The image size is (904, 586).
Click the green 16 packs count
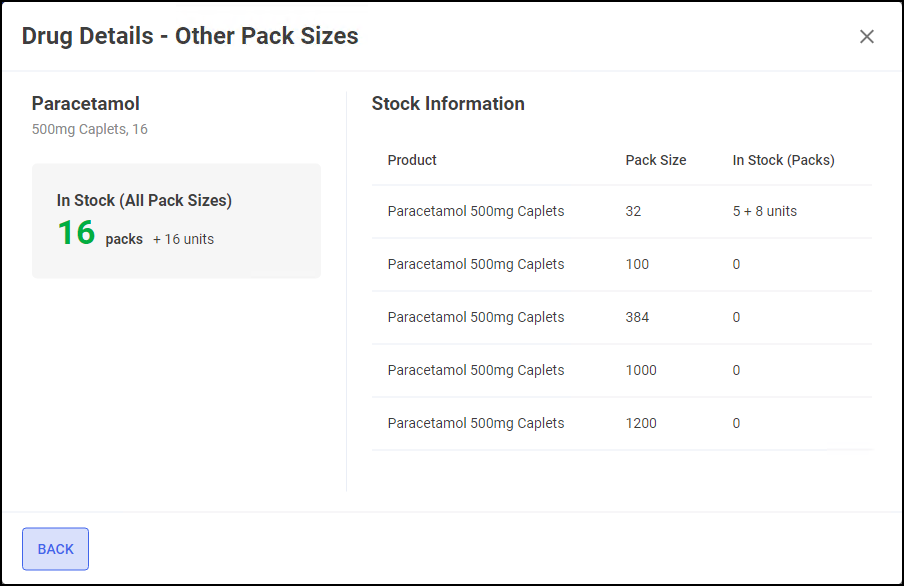tap(76, 233)
